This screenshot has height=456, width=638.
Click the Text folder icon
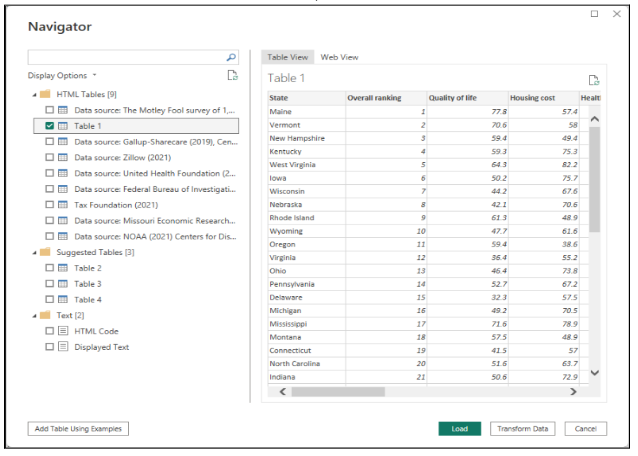click(x=45, y=315)
